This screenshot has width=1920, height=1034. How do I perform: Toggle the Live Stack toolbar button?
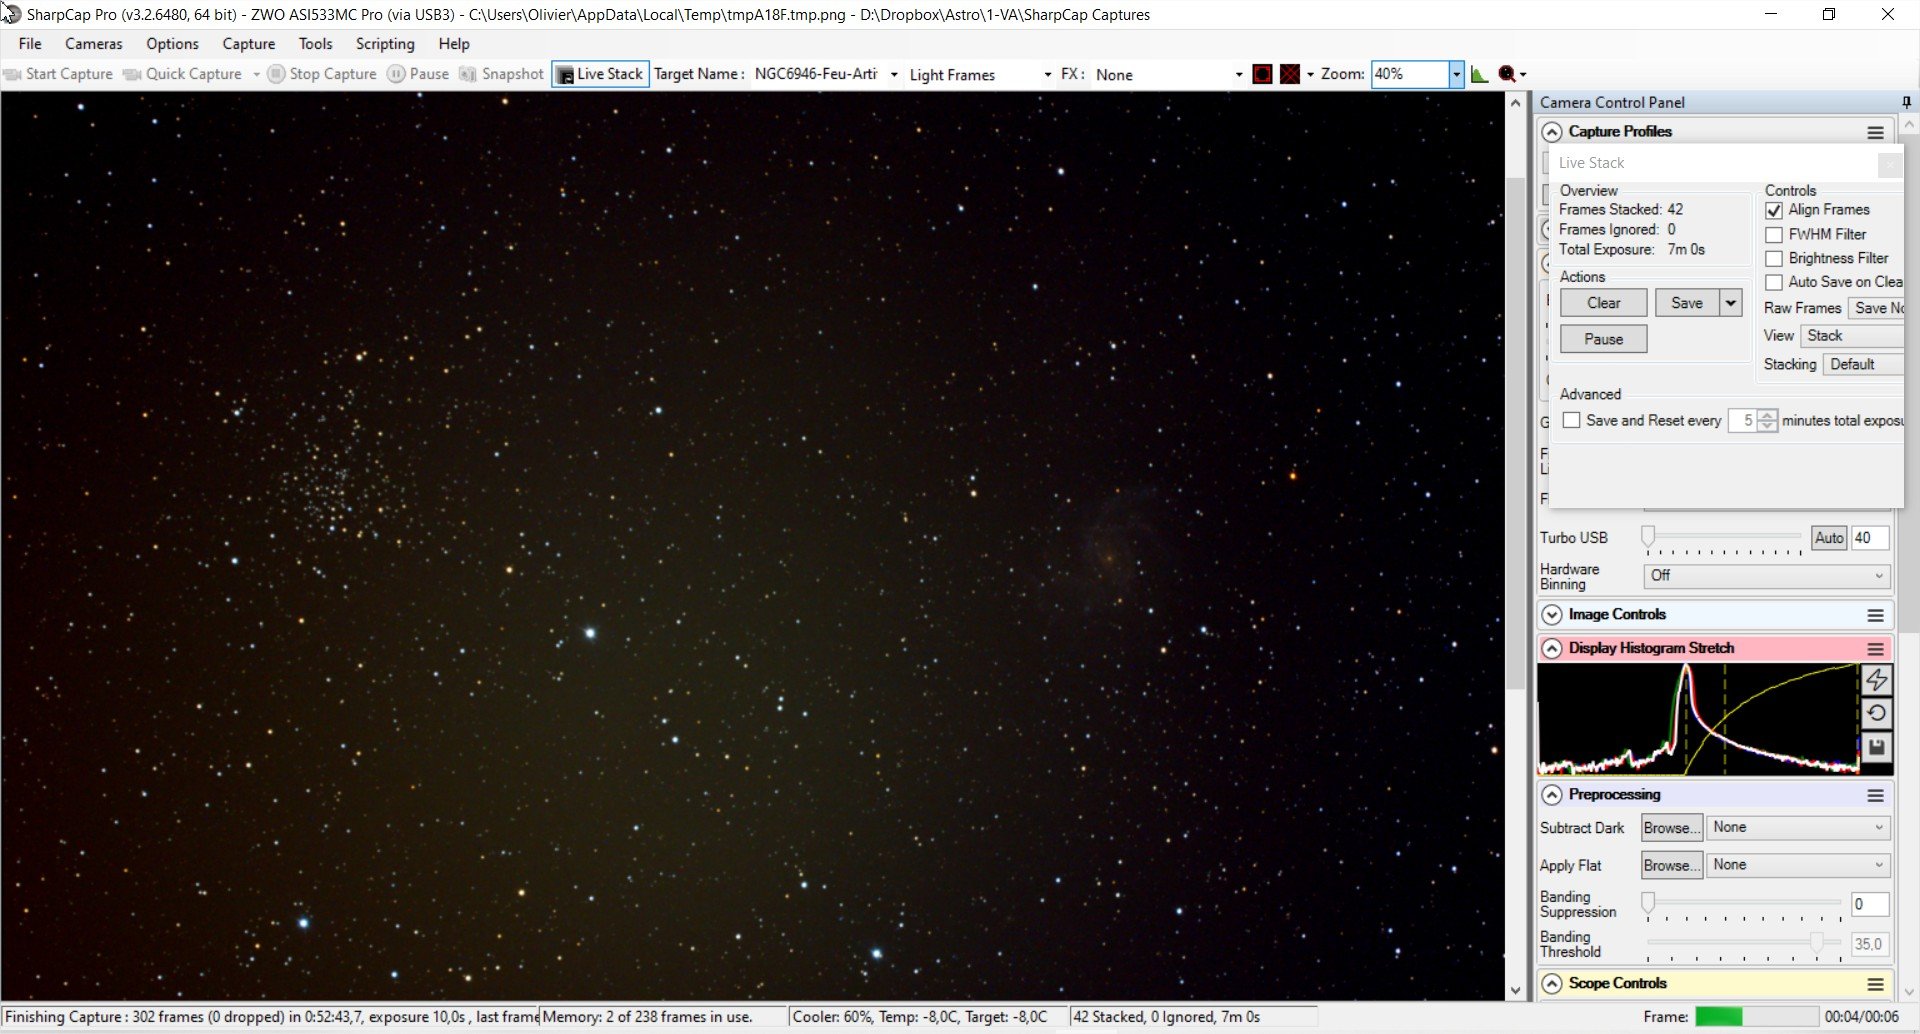[x=600, y=74]
